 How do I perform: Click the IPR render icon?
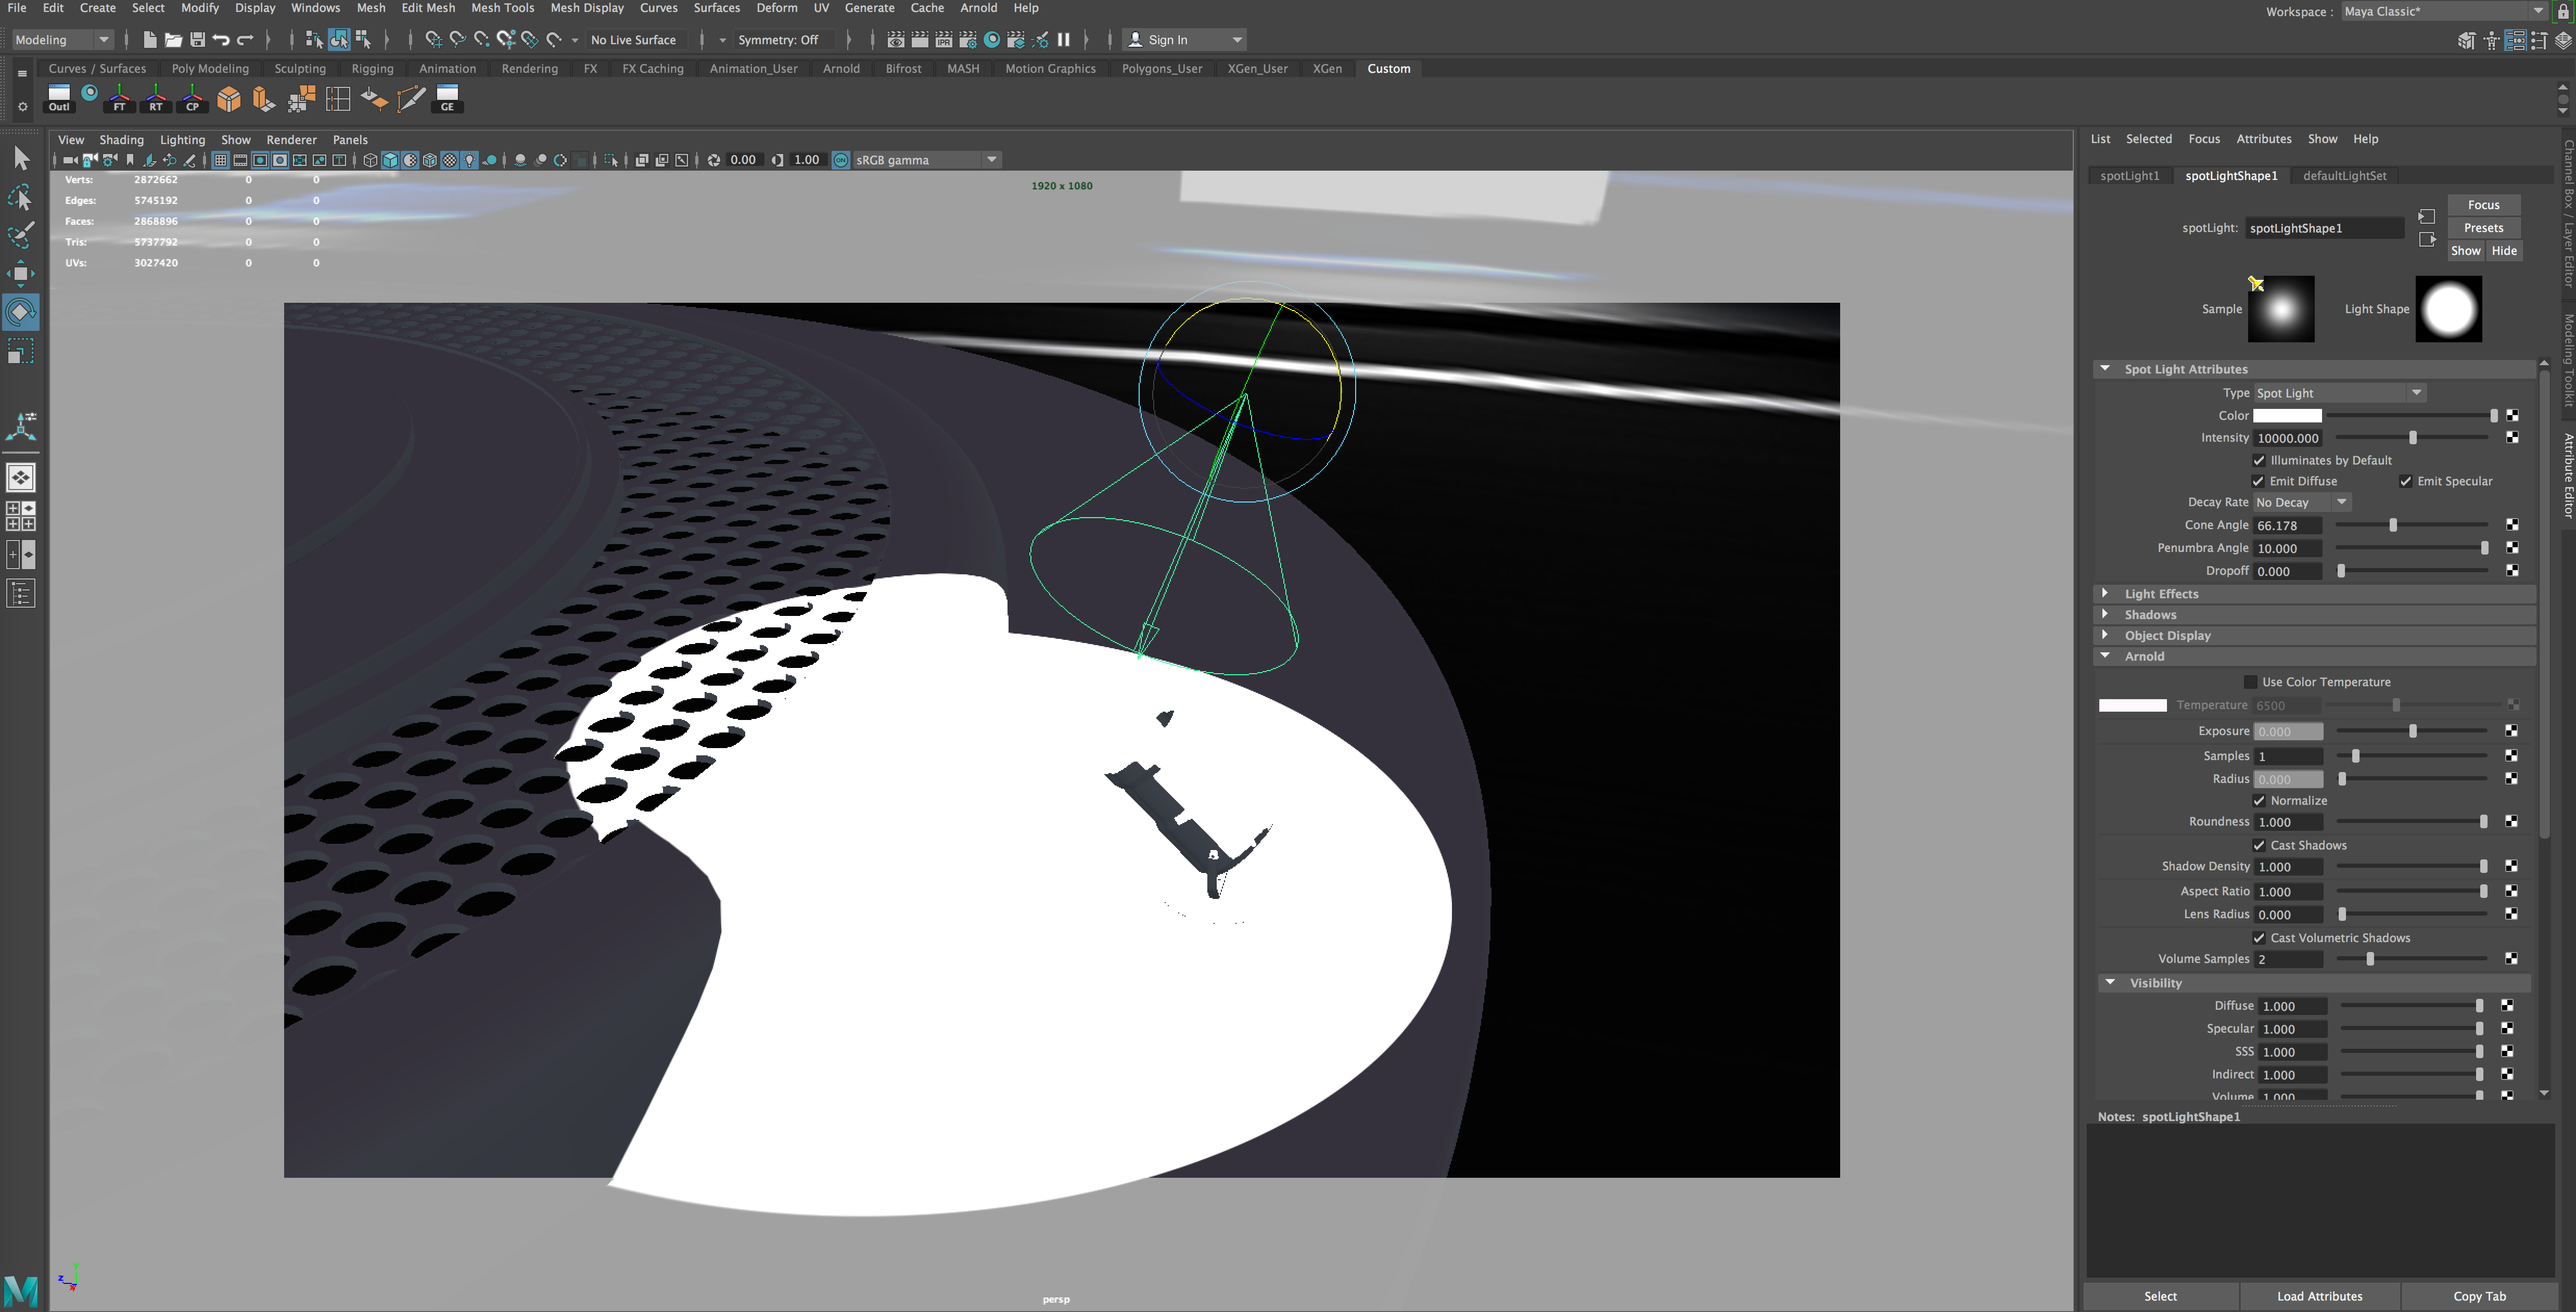(943, 40)
